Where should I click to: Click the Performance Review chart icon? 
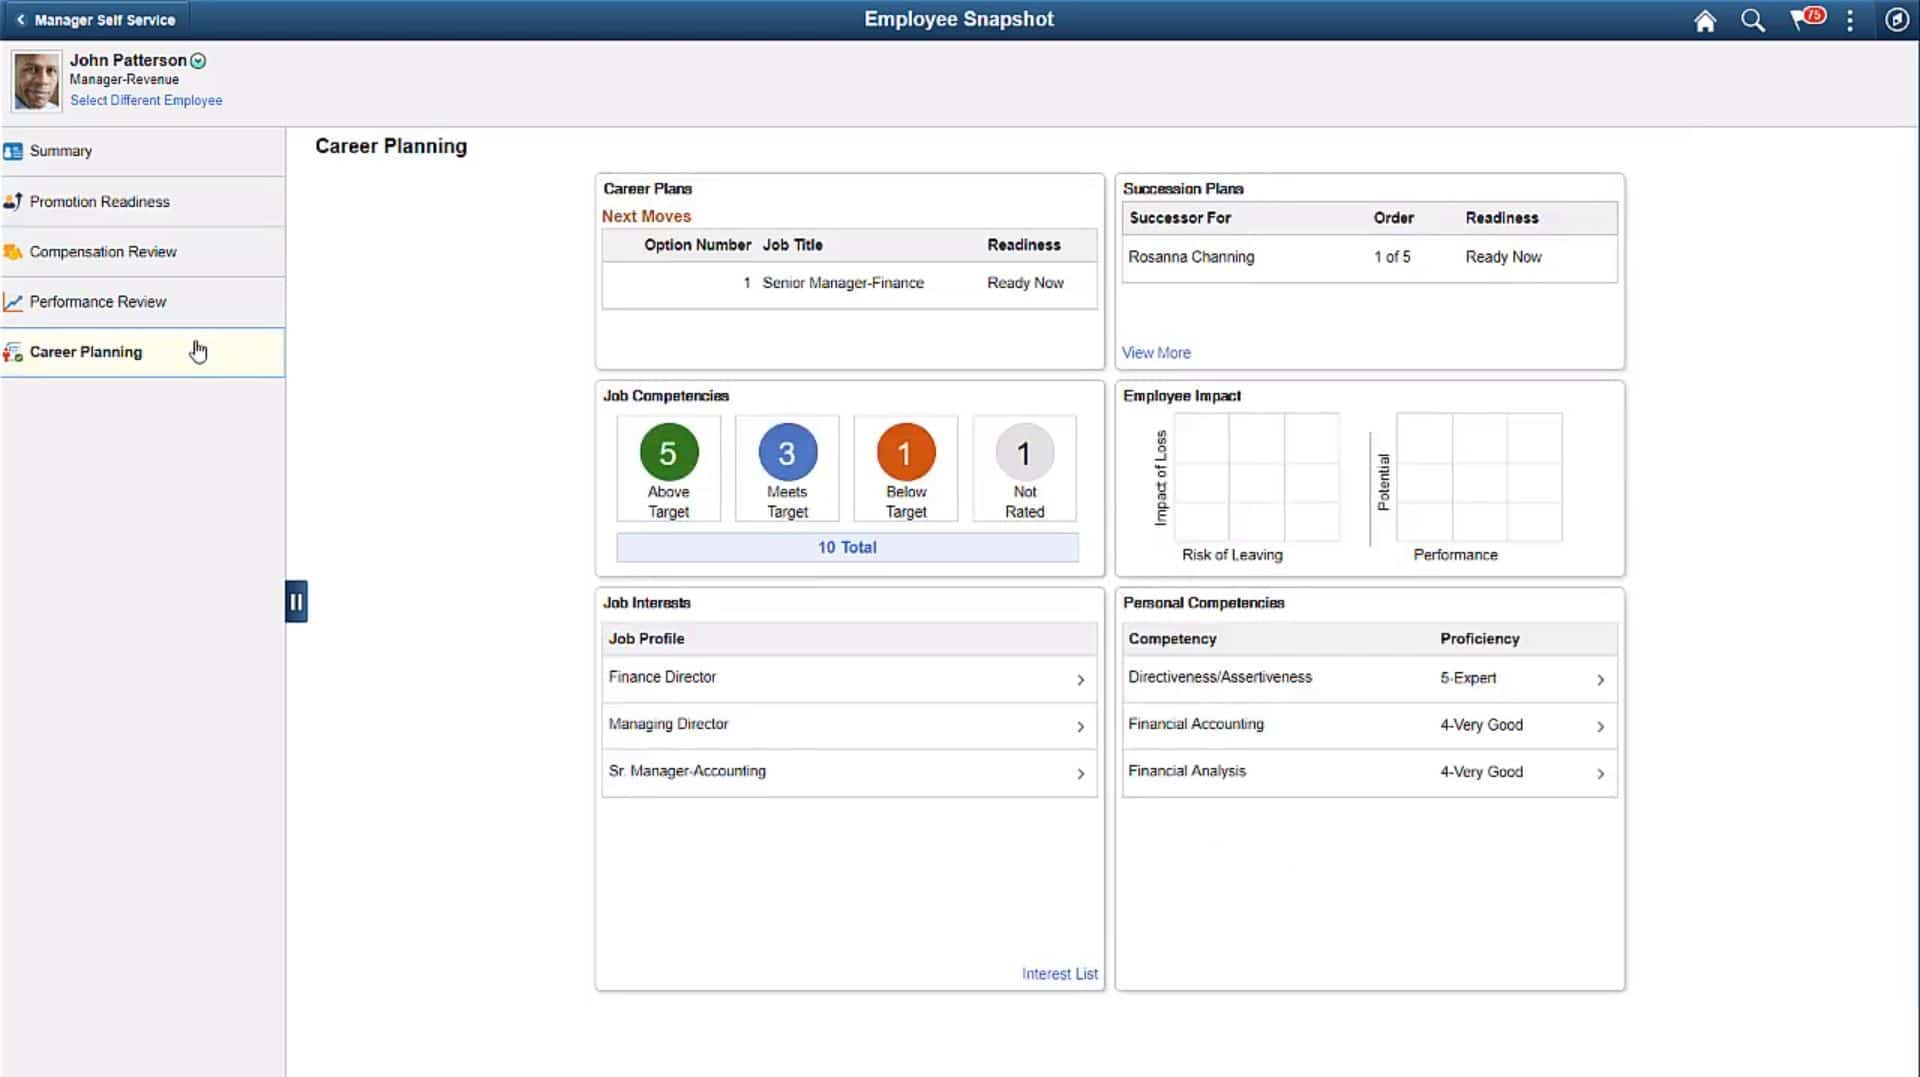pyautogui.click(x=14, y=301)
